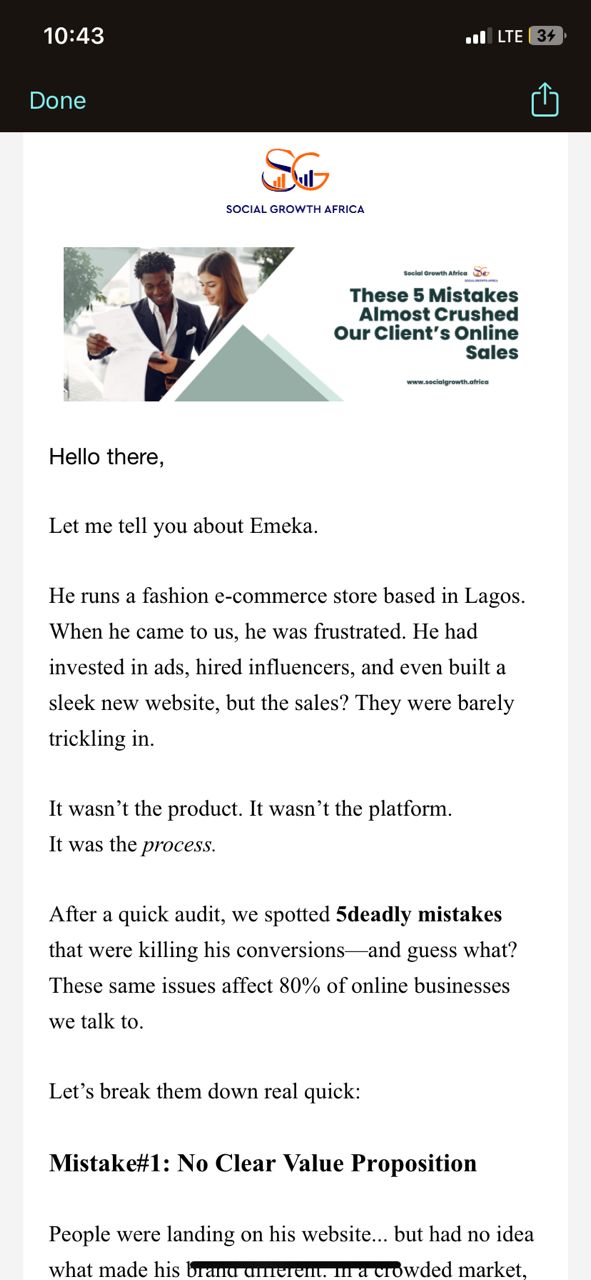Viewport: 591px width, 1280px height.
Task: Open the 5 Mistakes banner image
Action: click(x=295, y=324)
